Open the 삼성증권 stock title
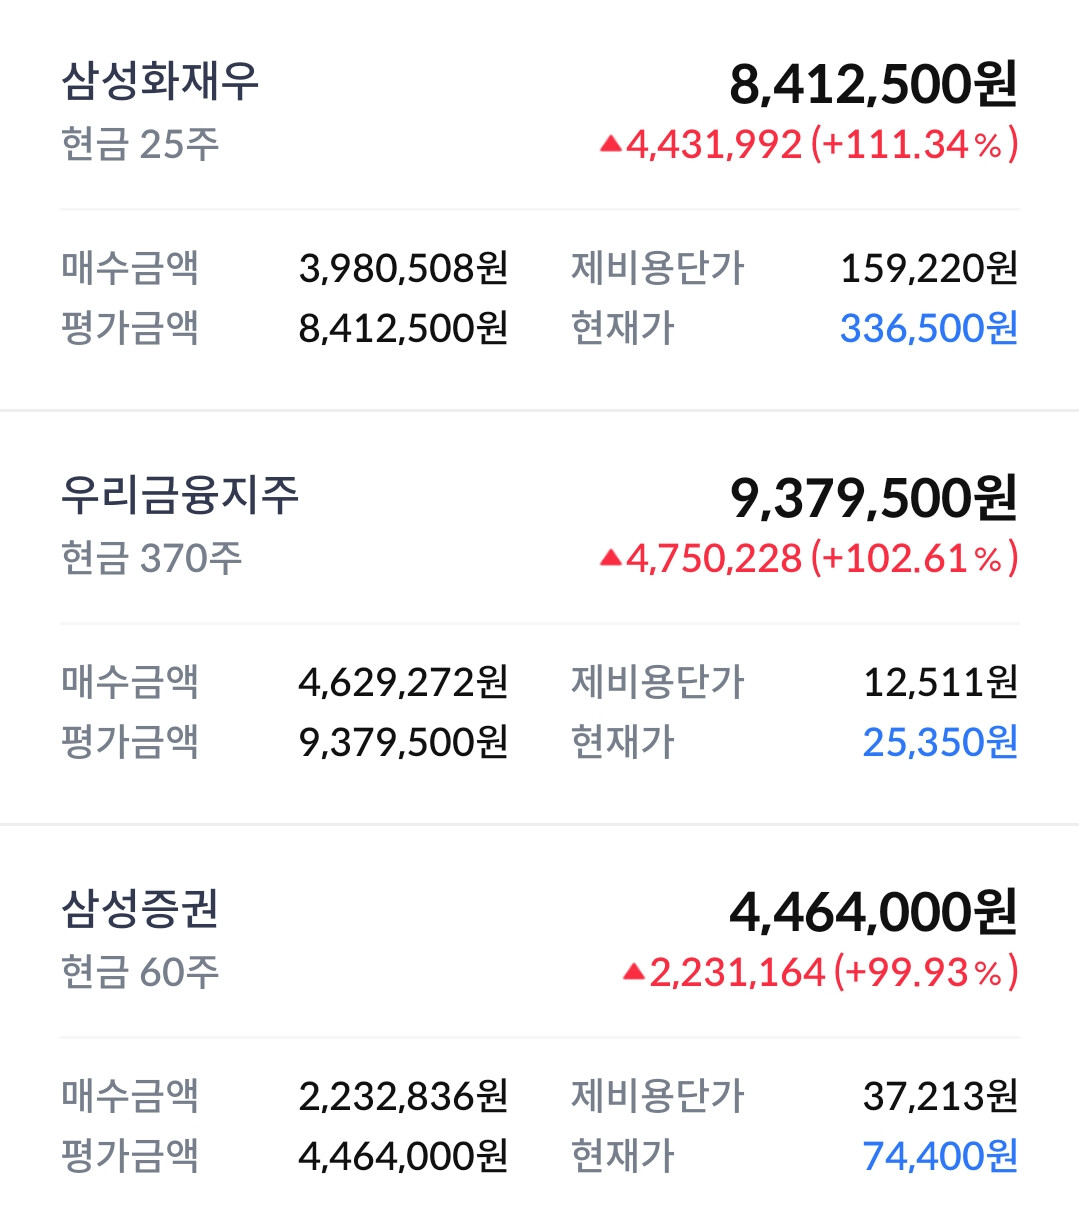Image resolution: width=1079 pixels, height=1228 pixels. pyautogui.click(x=140, y=909)
